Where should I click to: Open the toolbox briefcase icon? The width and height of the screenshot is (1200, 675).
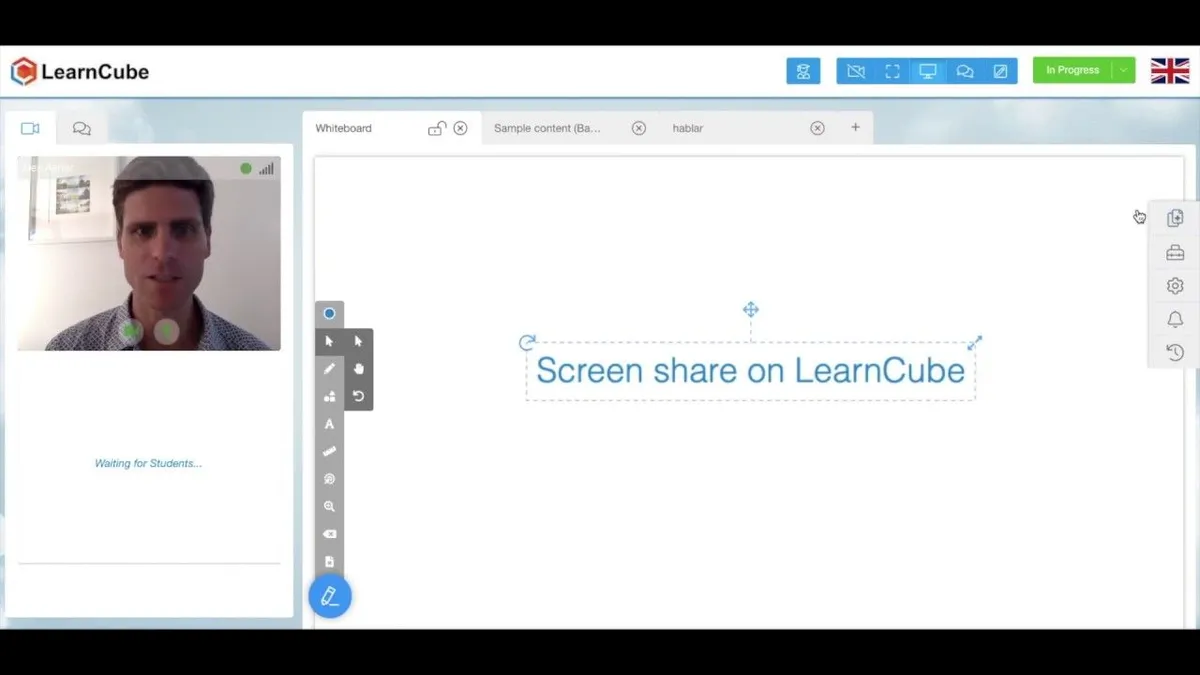[x=1175, y=253]
